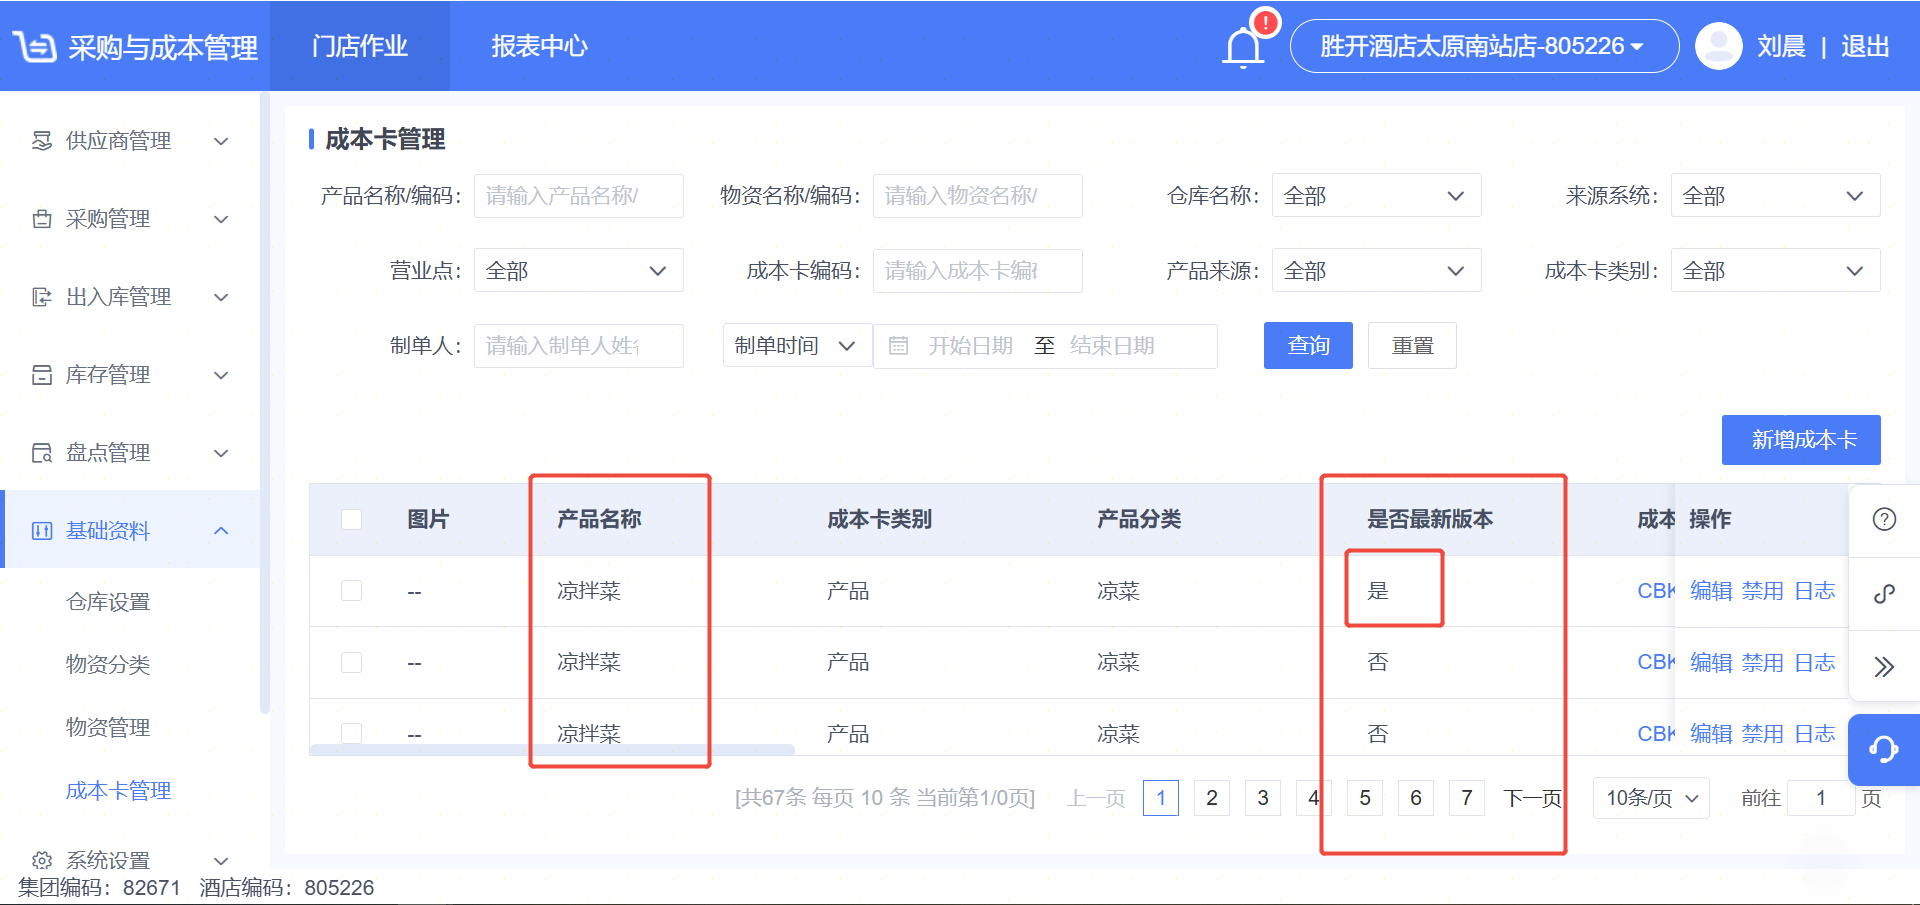The width and height of the screenshot is (1920, 905).
Task: Expand the 供应商管理 menu
Action: tap(222, 141)
